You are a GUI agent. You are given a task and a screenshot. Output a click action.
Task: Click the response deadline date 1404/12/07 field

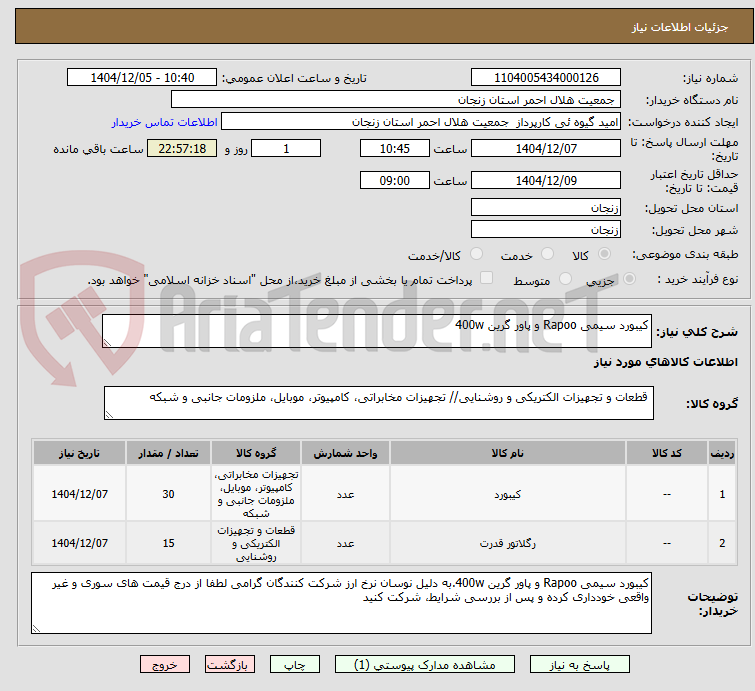546,148
